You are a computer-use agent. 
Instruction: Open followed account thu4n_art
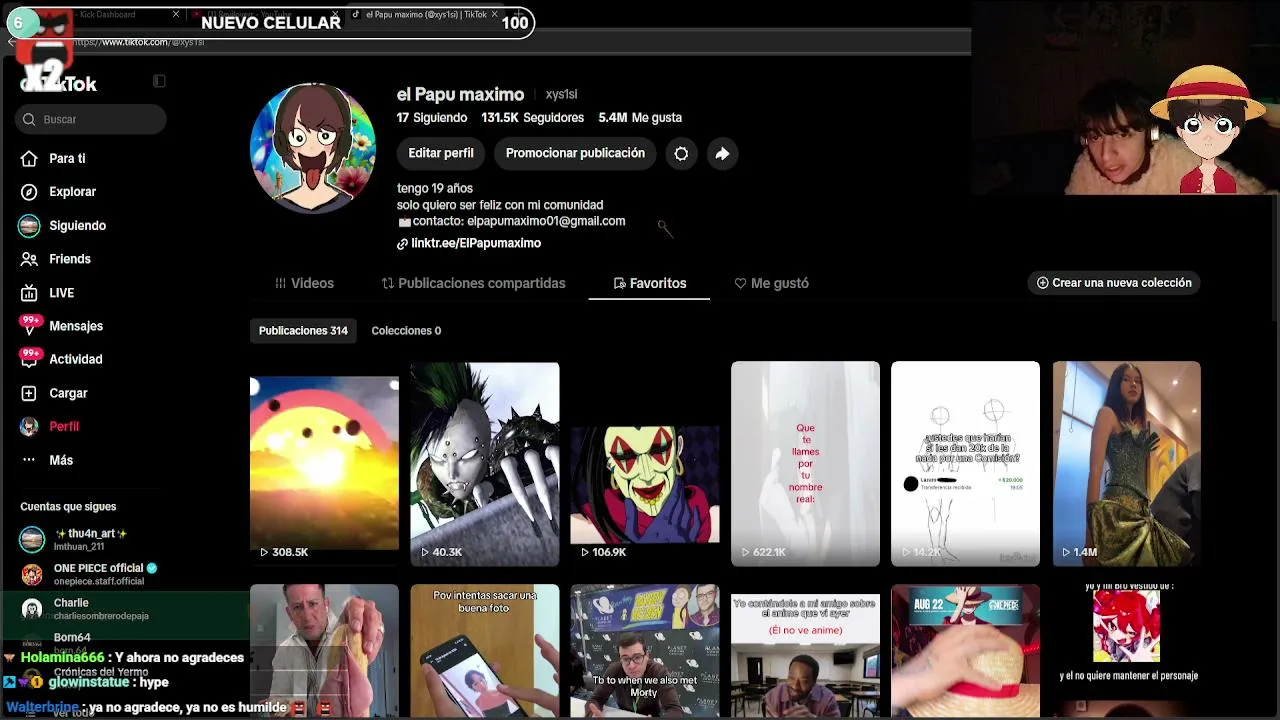point(88,540)
